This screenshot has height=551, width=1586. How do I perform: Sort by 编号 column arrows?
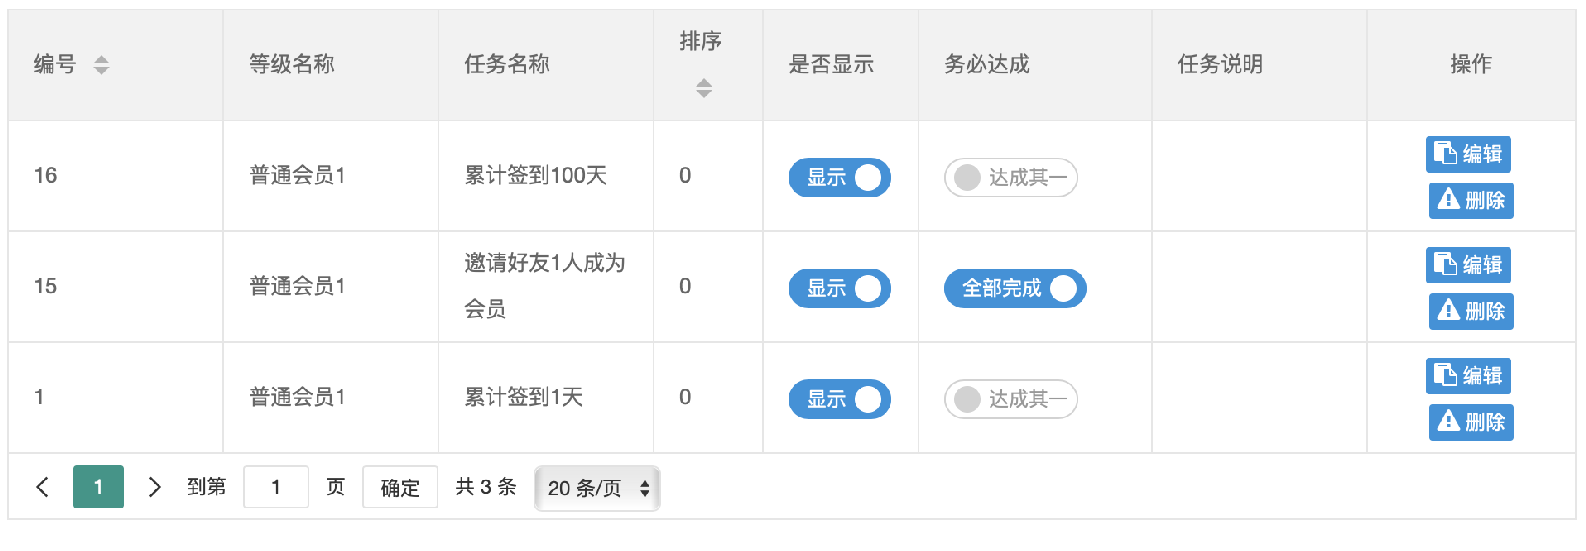pyautogui.click(x=101, y=65)
